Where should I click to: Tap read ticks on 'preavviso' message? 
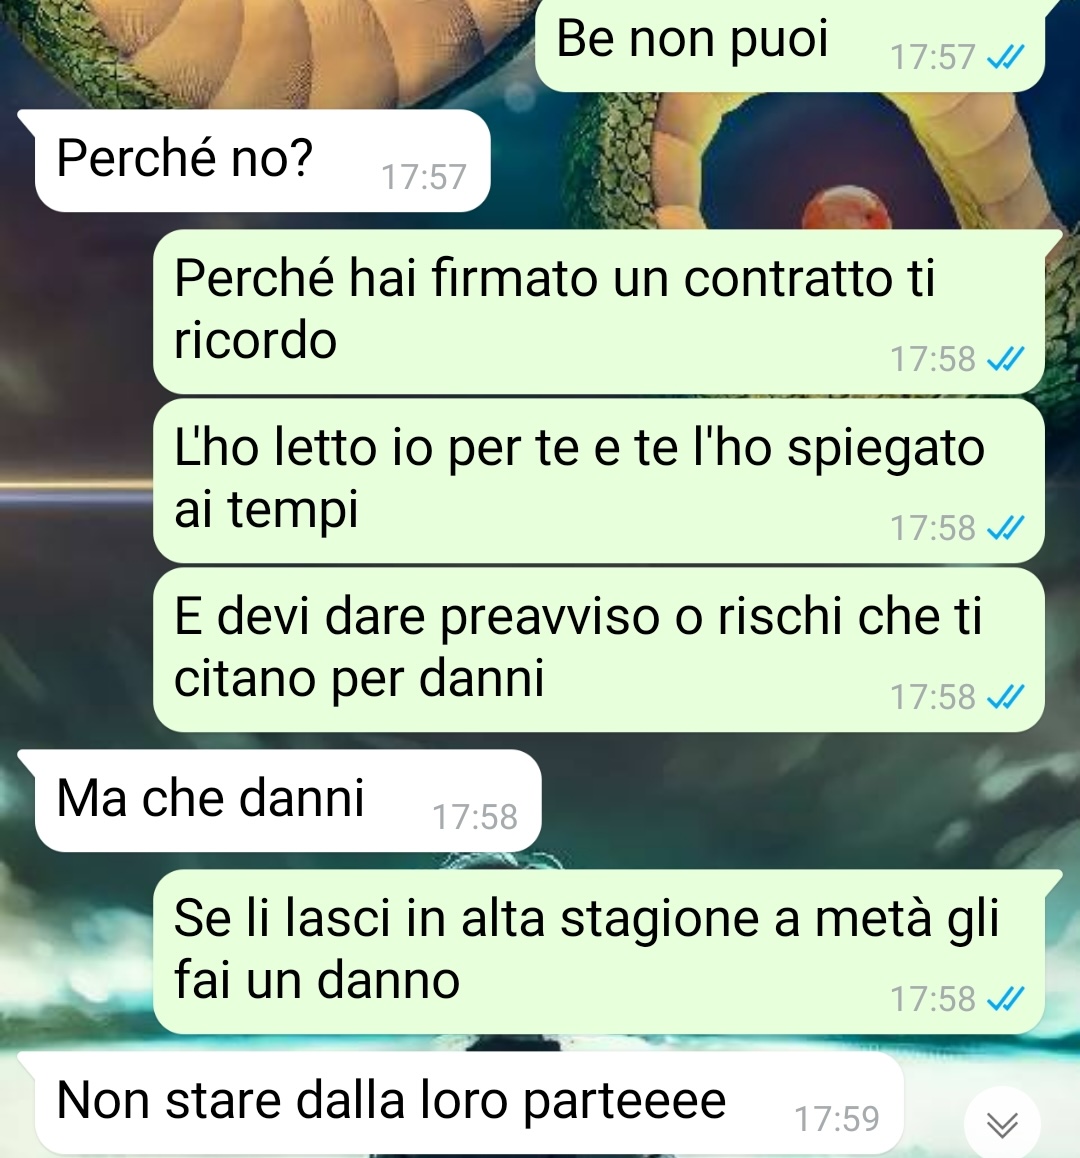point(1005,696)
